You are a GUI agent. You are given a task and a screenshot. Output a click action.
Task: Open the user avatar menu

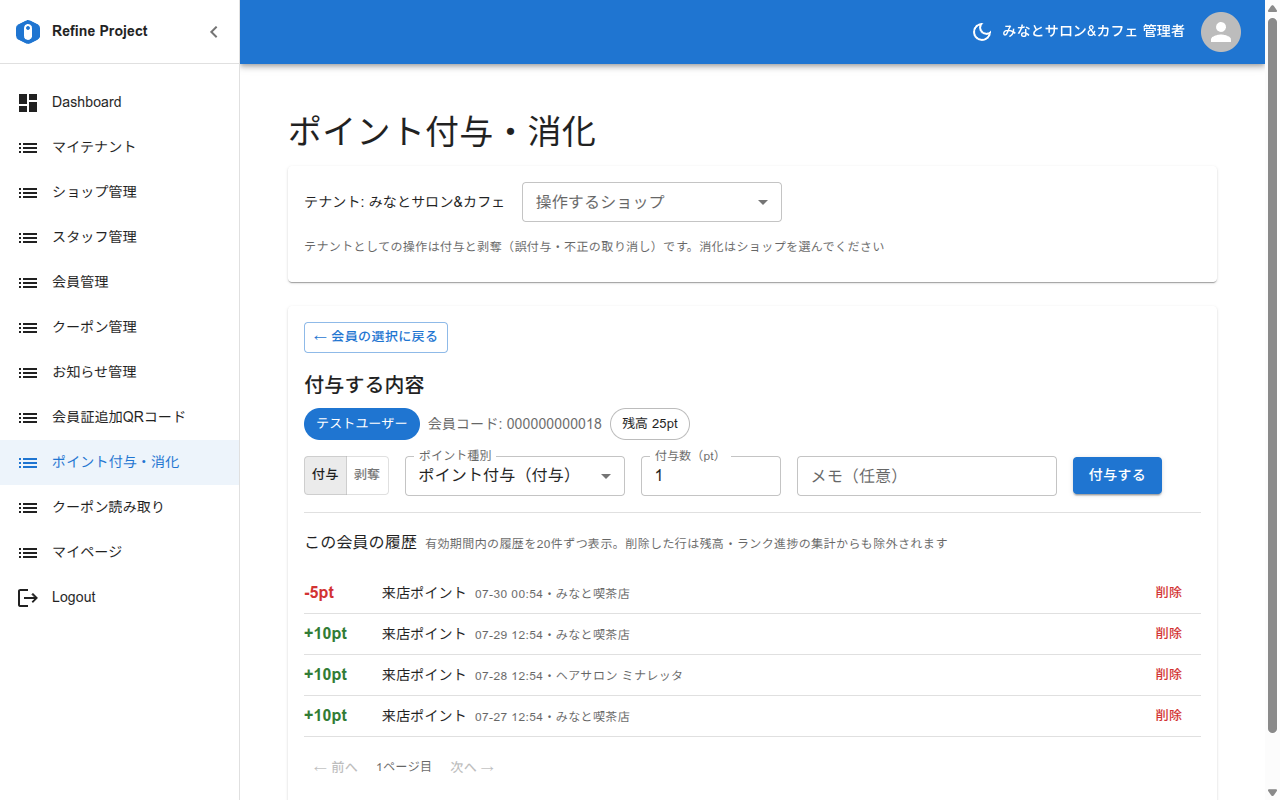(1220, 32)
